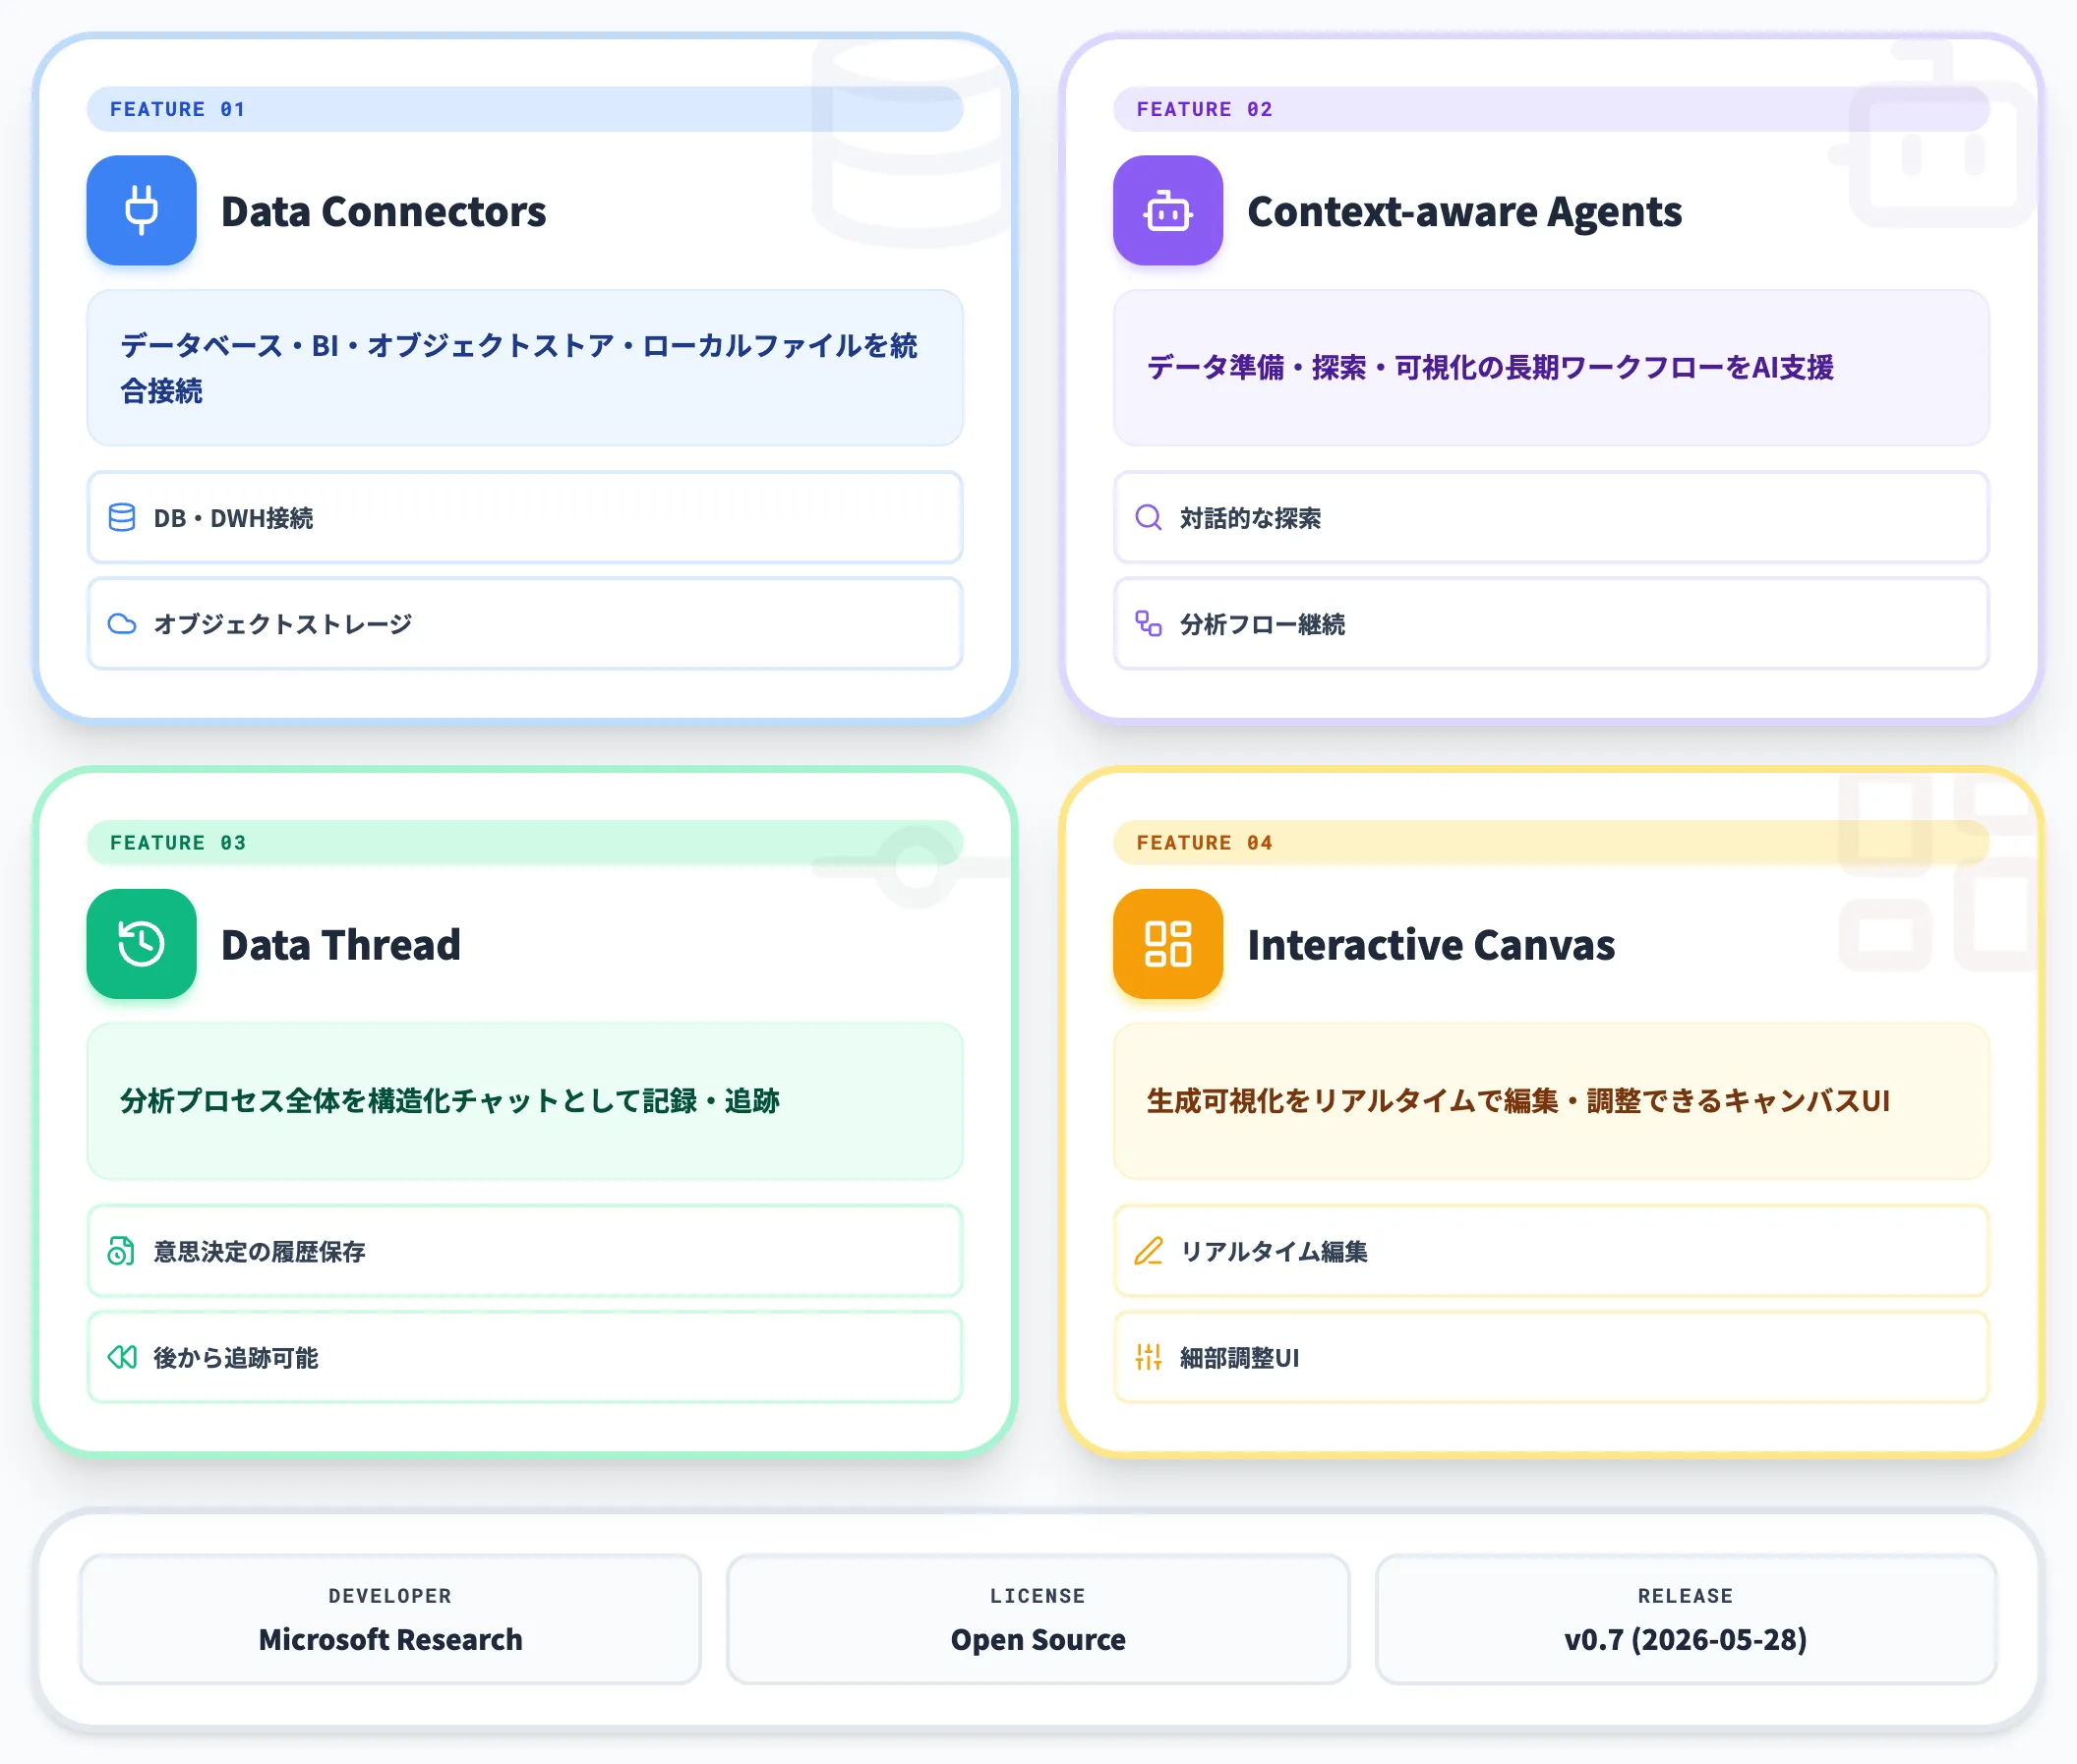Click the 対話的な探索 label
Image resolution: width=2077 pixels, height=1764 pixels.
point(1250,518)
